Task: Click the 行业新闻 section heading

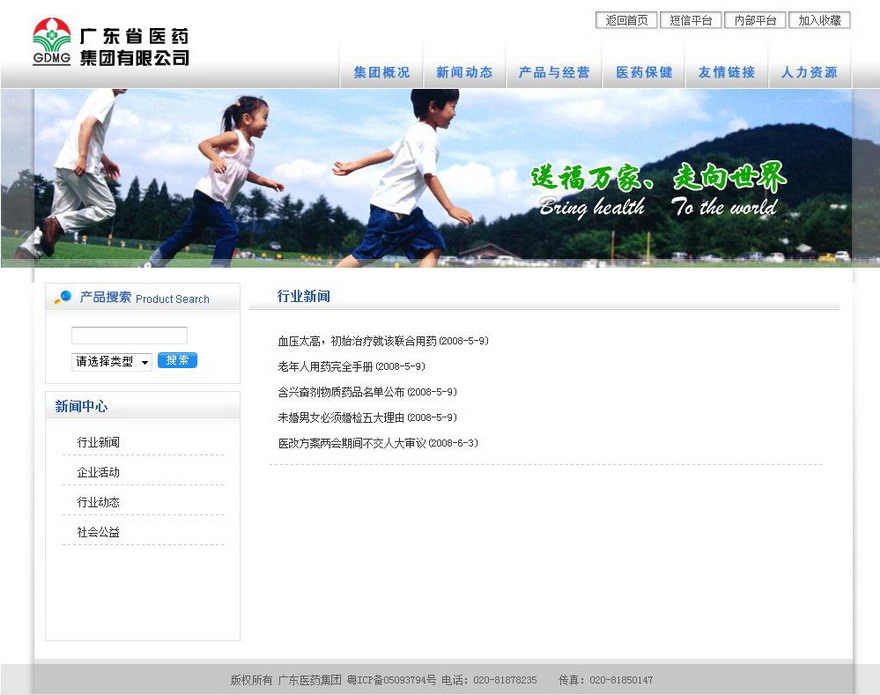Action: click(304, 296)
